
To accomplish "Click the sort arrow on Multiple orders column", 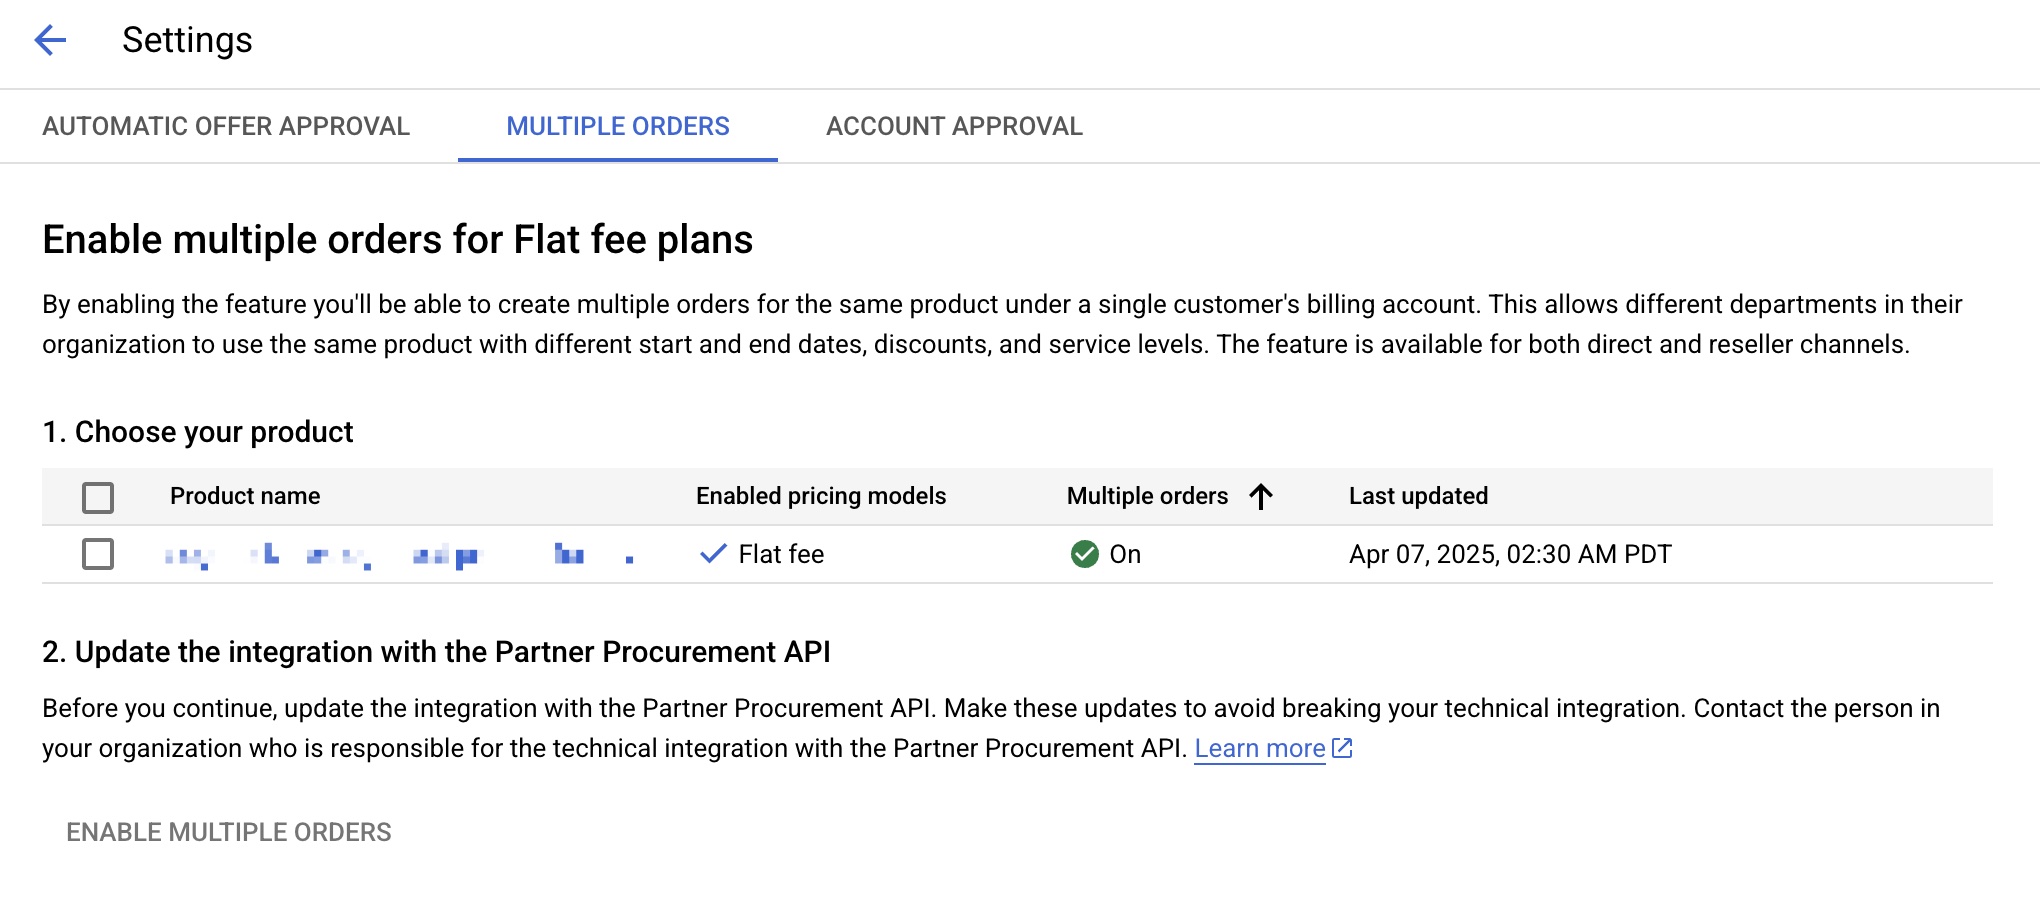I will (1262, 495).
